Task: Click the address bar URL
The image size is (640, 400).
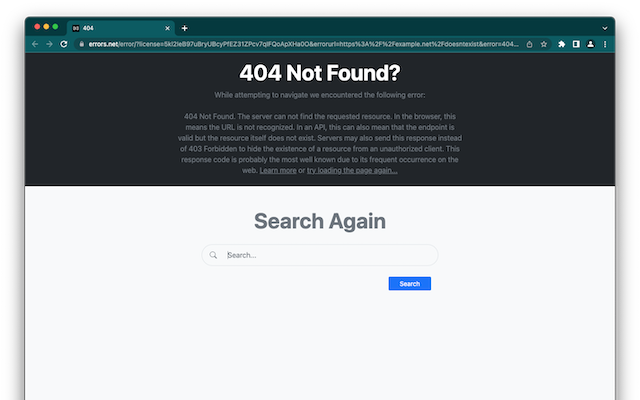Action: pyautogui.click(x=304, y=44)
